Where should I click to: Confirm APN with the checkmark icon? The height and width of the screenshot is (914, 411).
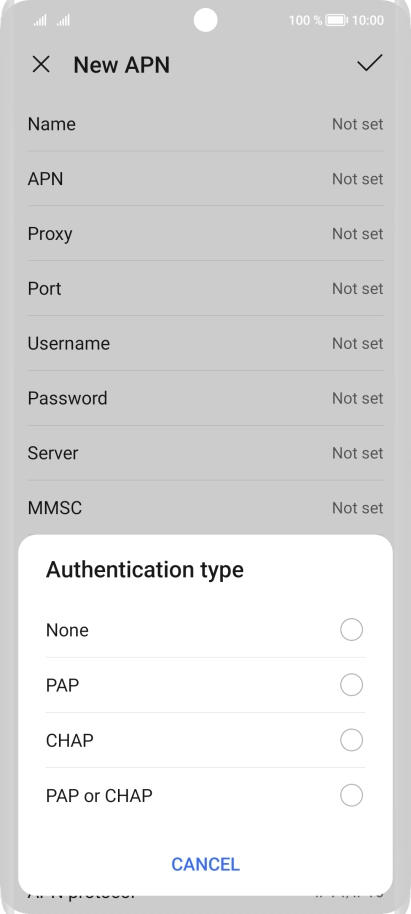370,63
